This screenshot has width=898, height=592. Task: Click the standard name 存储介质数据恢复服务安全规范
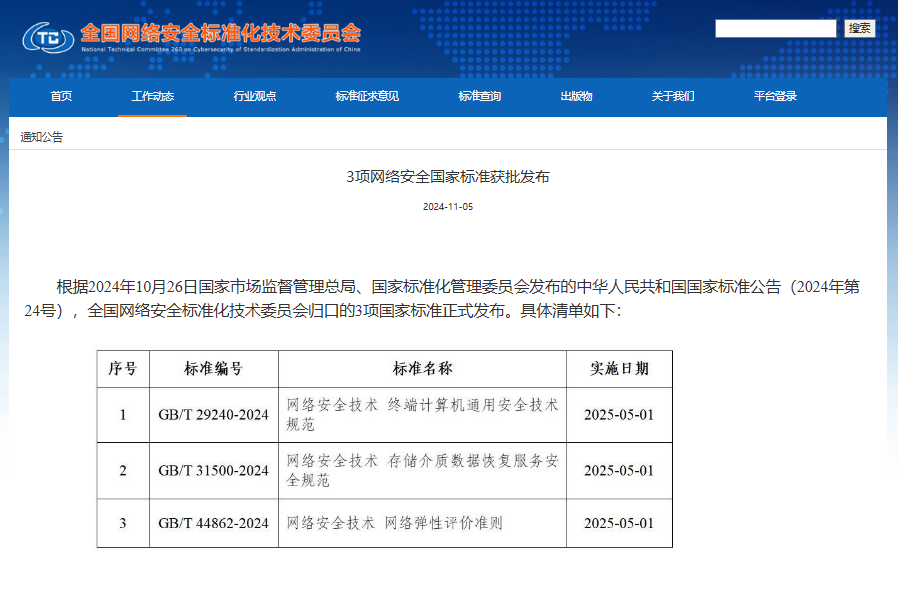[422, 471]
